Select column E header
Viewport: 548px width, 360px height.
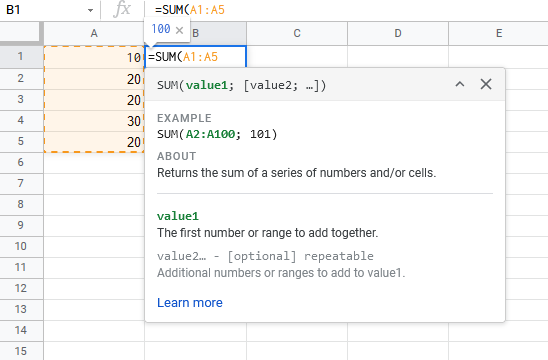(498, 34)
